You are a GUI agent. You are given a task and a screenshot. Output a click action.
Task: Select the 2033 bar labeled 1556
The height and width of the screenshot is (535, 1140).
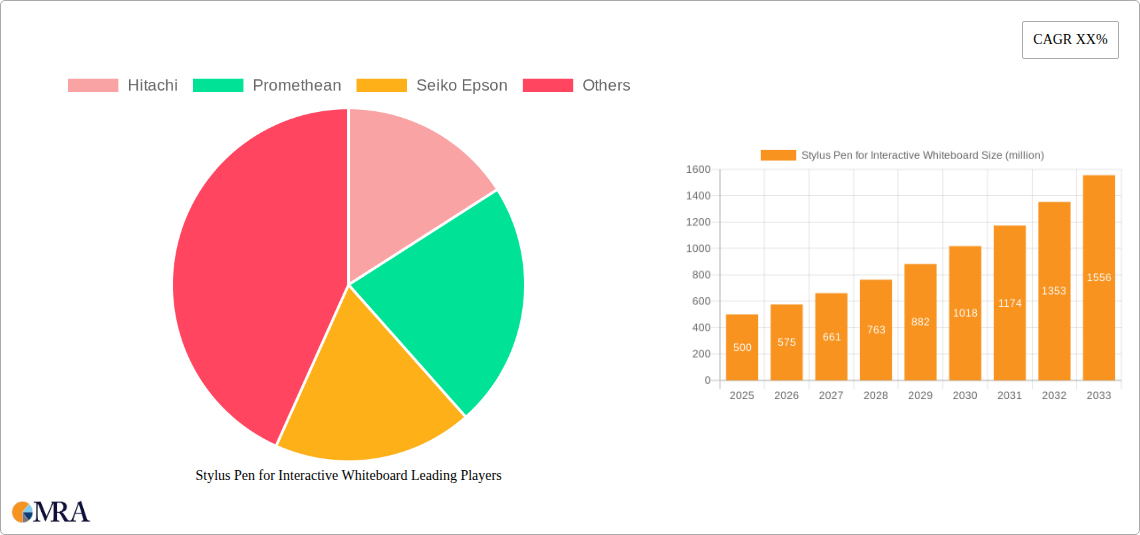click(1099, 278)
